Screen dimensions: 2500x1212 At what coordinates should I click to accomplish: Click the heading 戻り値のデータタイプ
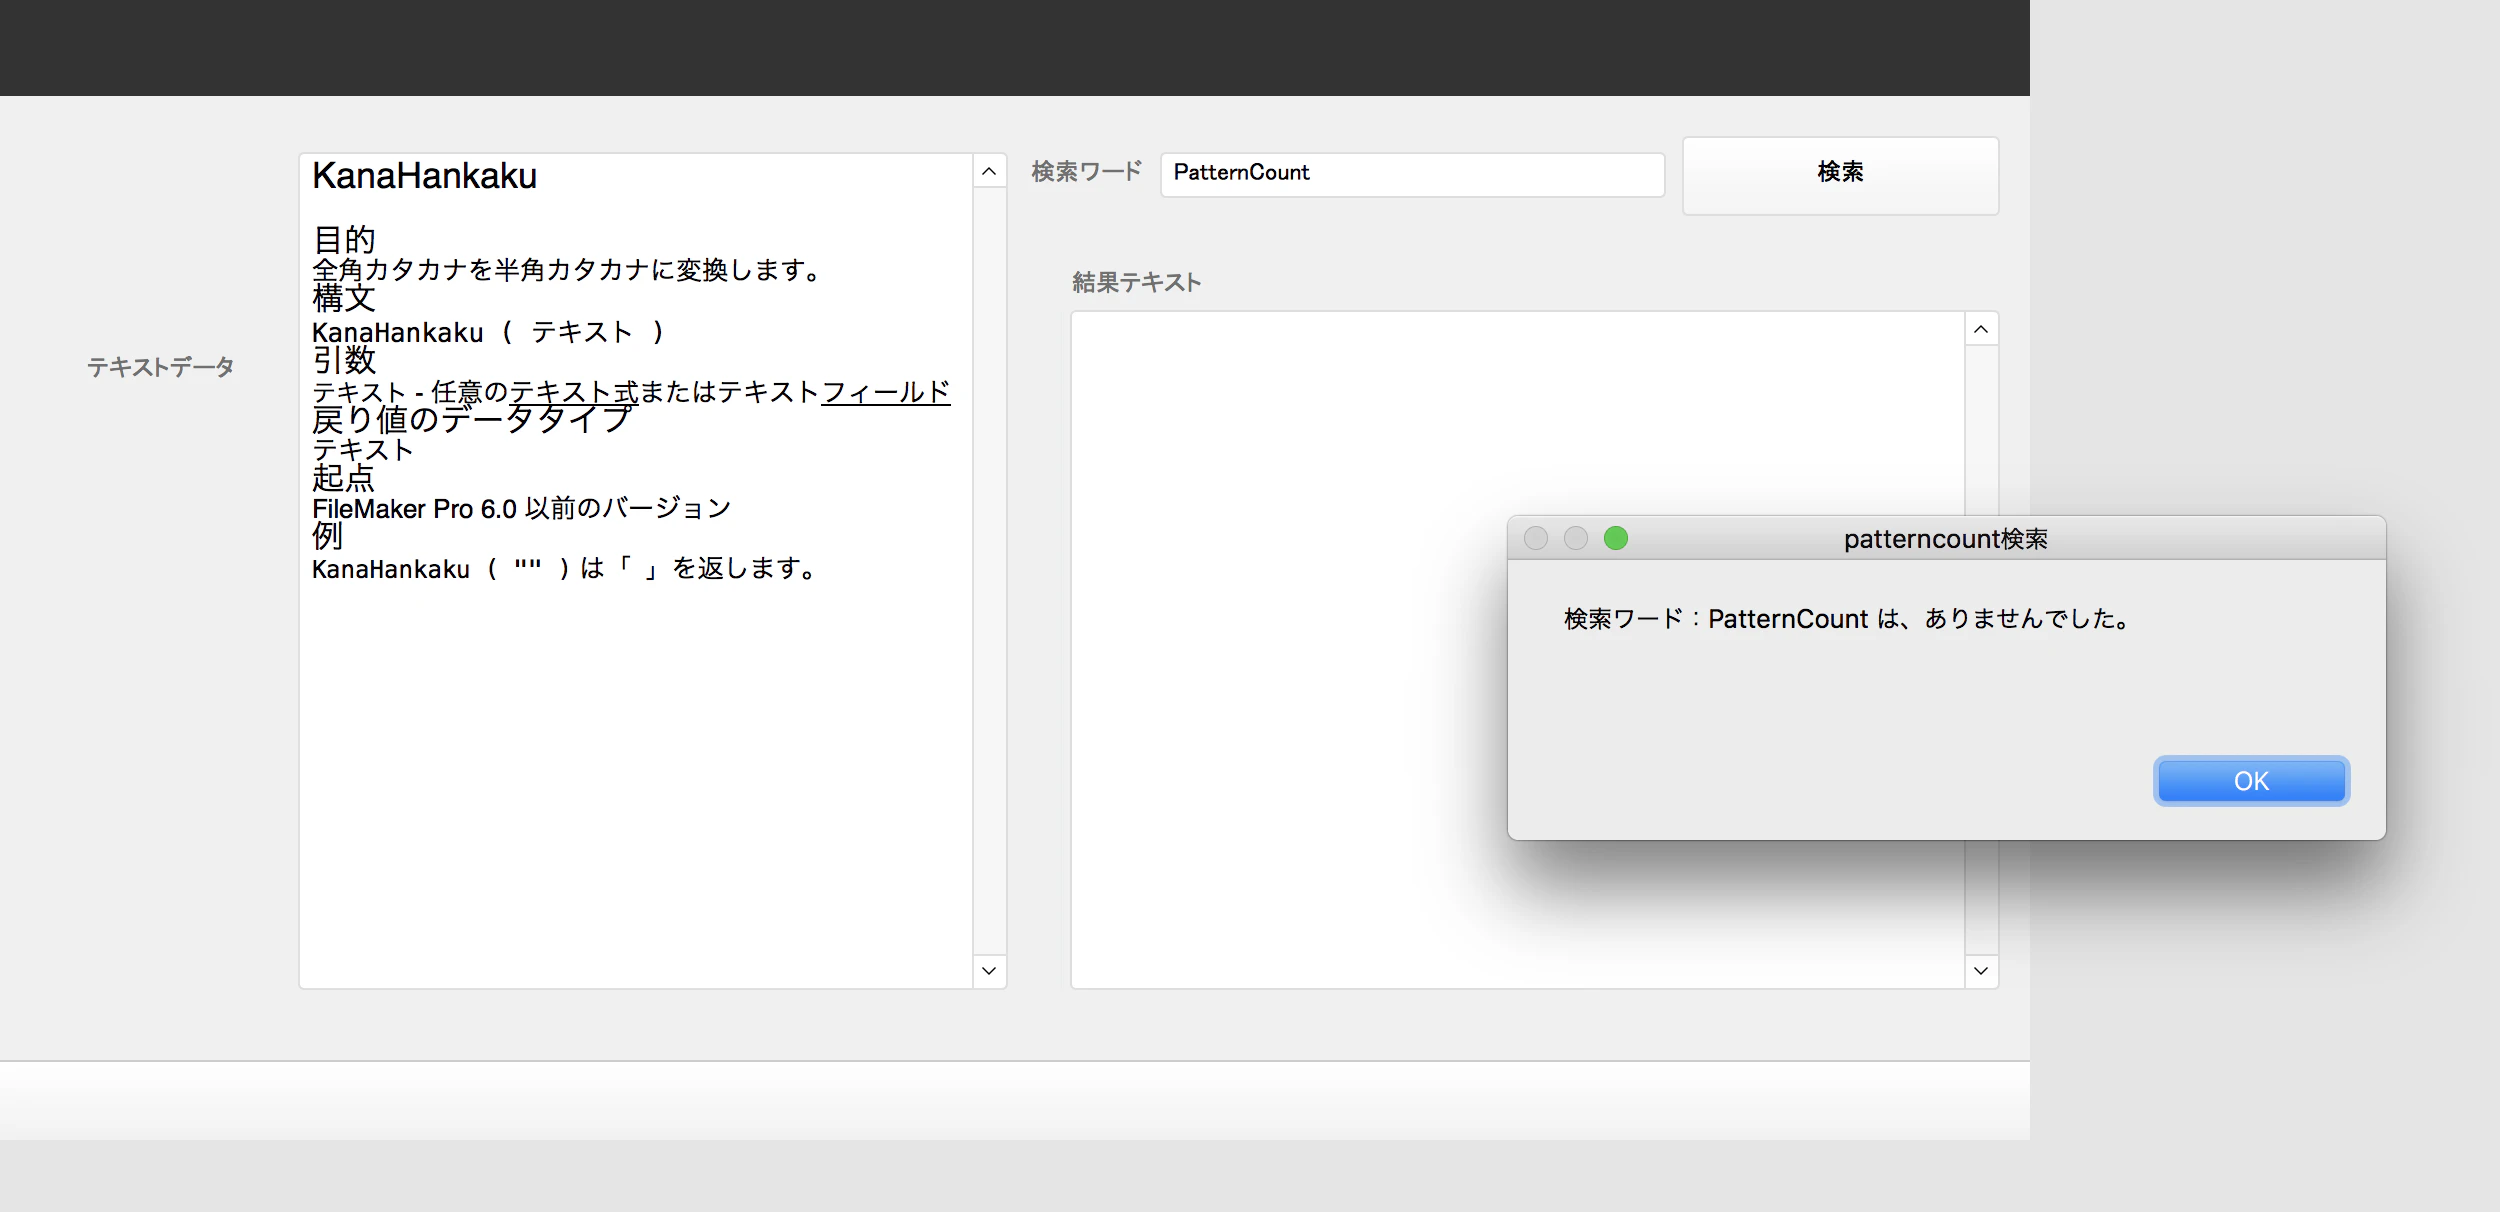tap(472, 418)
